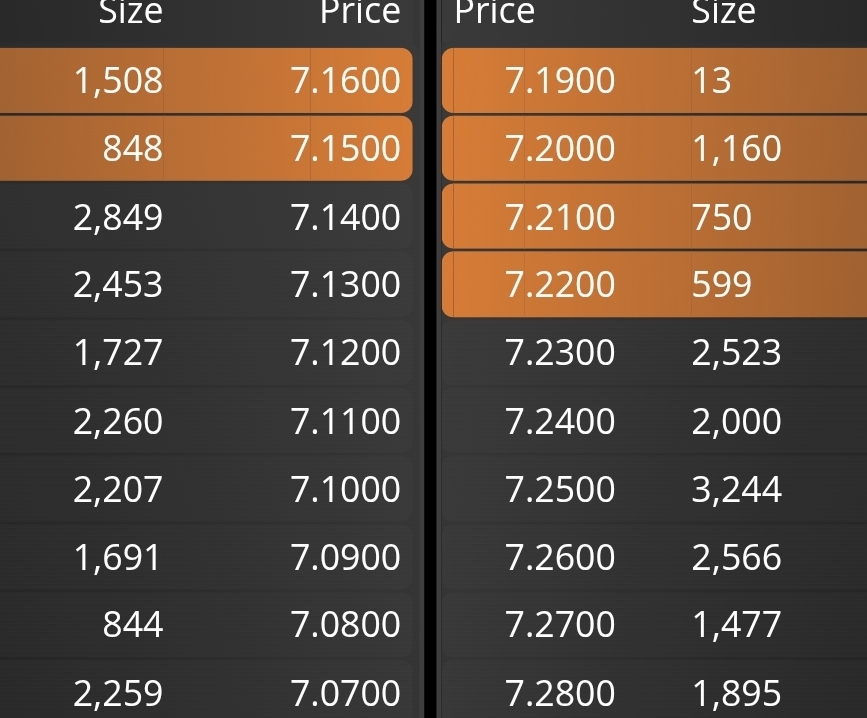Image resolution: width=867 pixels, height=718 pixels.
Task: Click the ask size 3,244
Action: [736, 489]
